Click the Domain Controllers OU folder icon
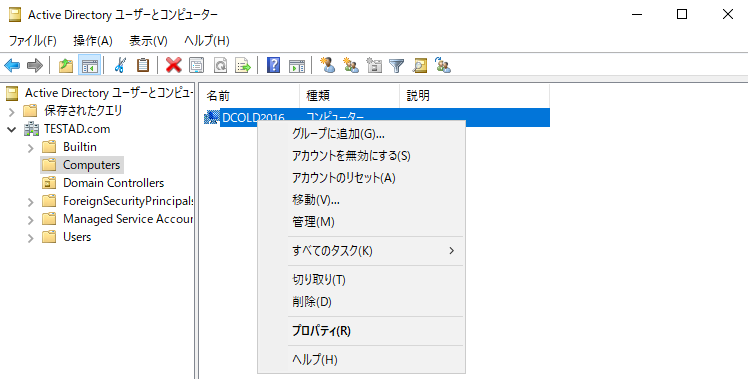This screenshot has width=748, height=379. 49,183
